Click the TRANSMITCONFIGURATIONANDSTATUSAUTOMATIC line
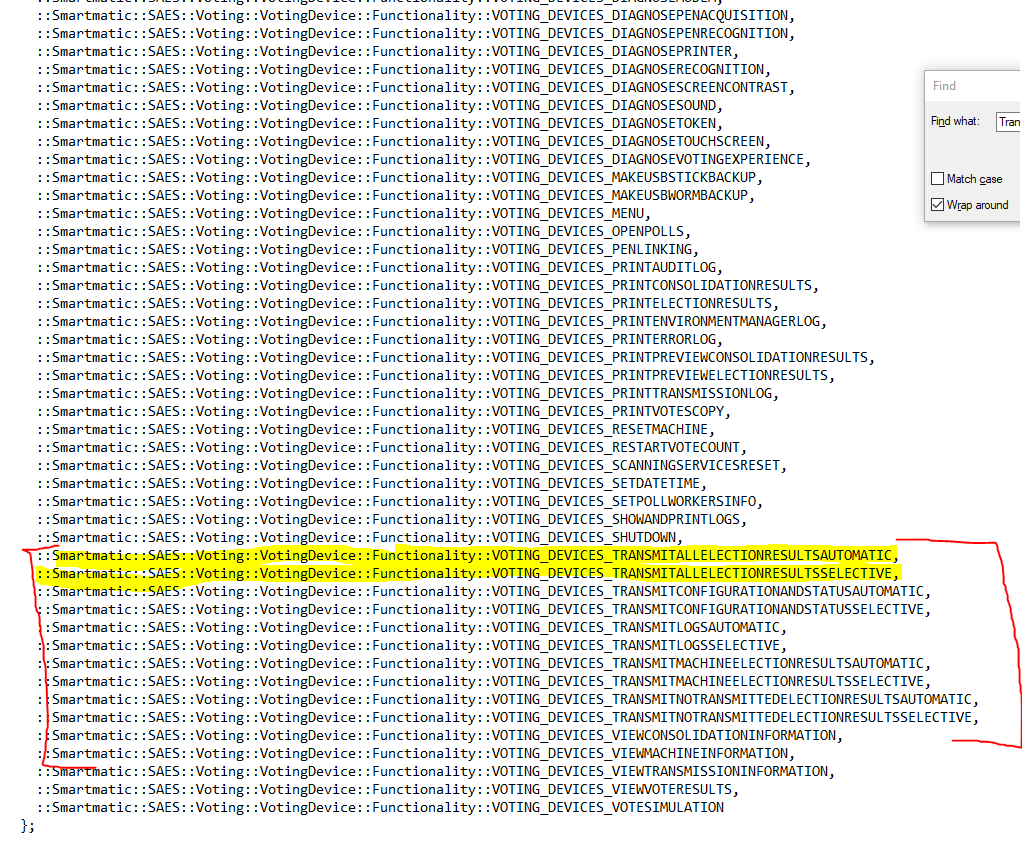This screenshot has width=1022, height=844. pyautogui.click(x=484, y=592)
